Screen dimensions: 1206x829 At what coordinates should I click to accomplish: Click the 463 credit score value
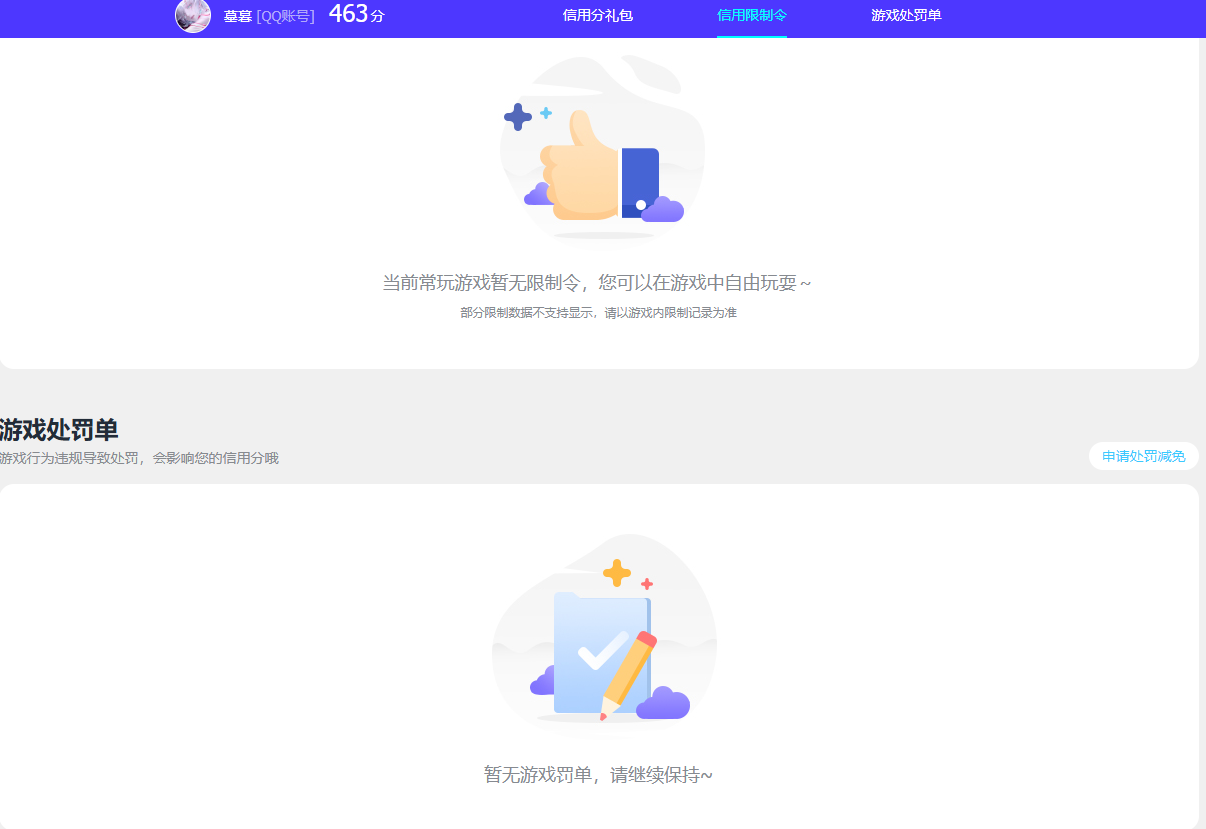pyautogui.click(x=348, y=14)
